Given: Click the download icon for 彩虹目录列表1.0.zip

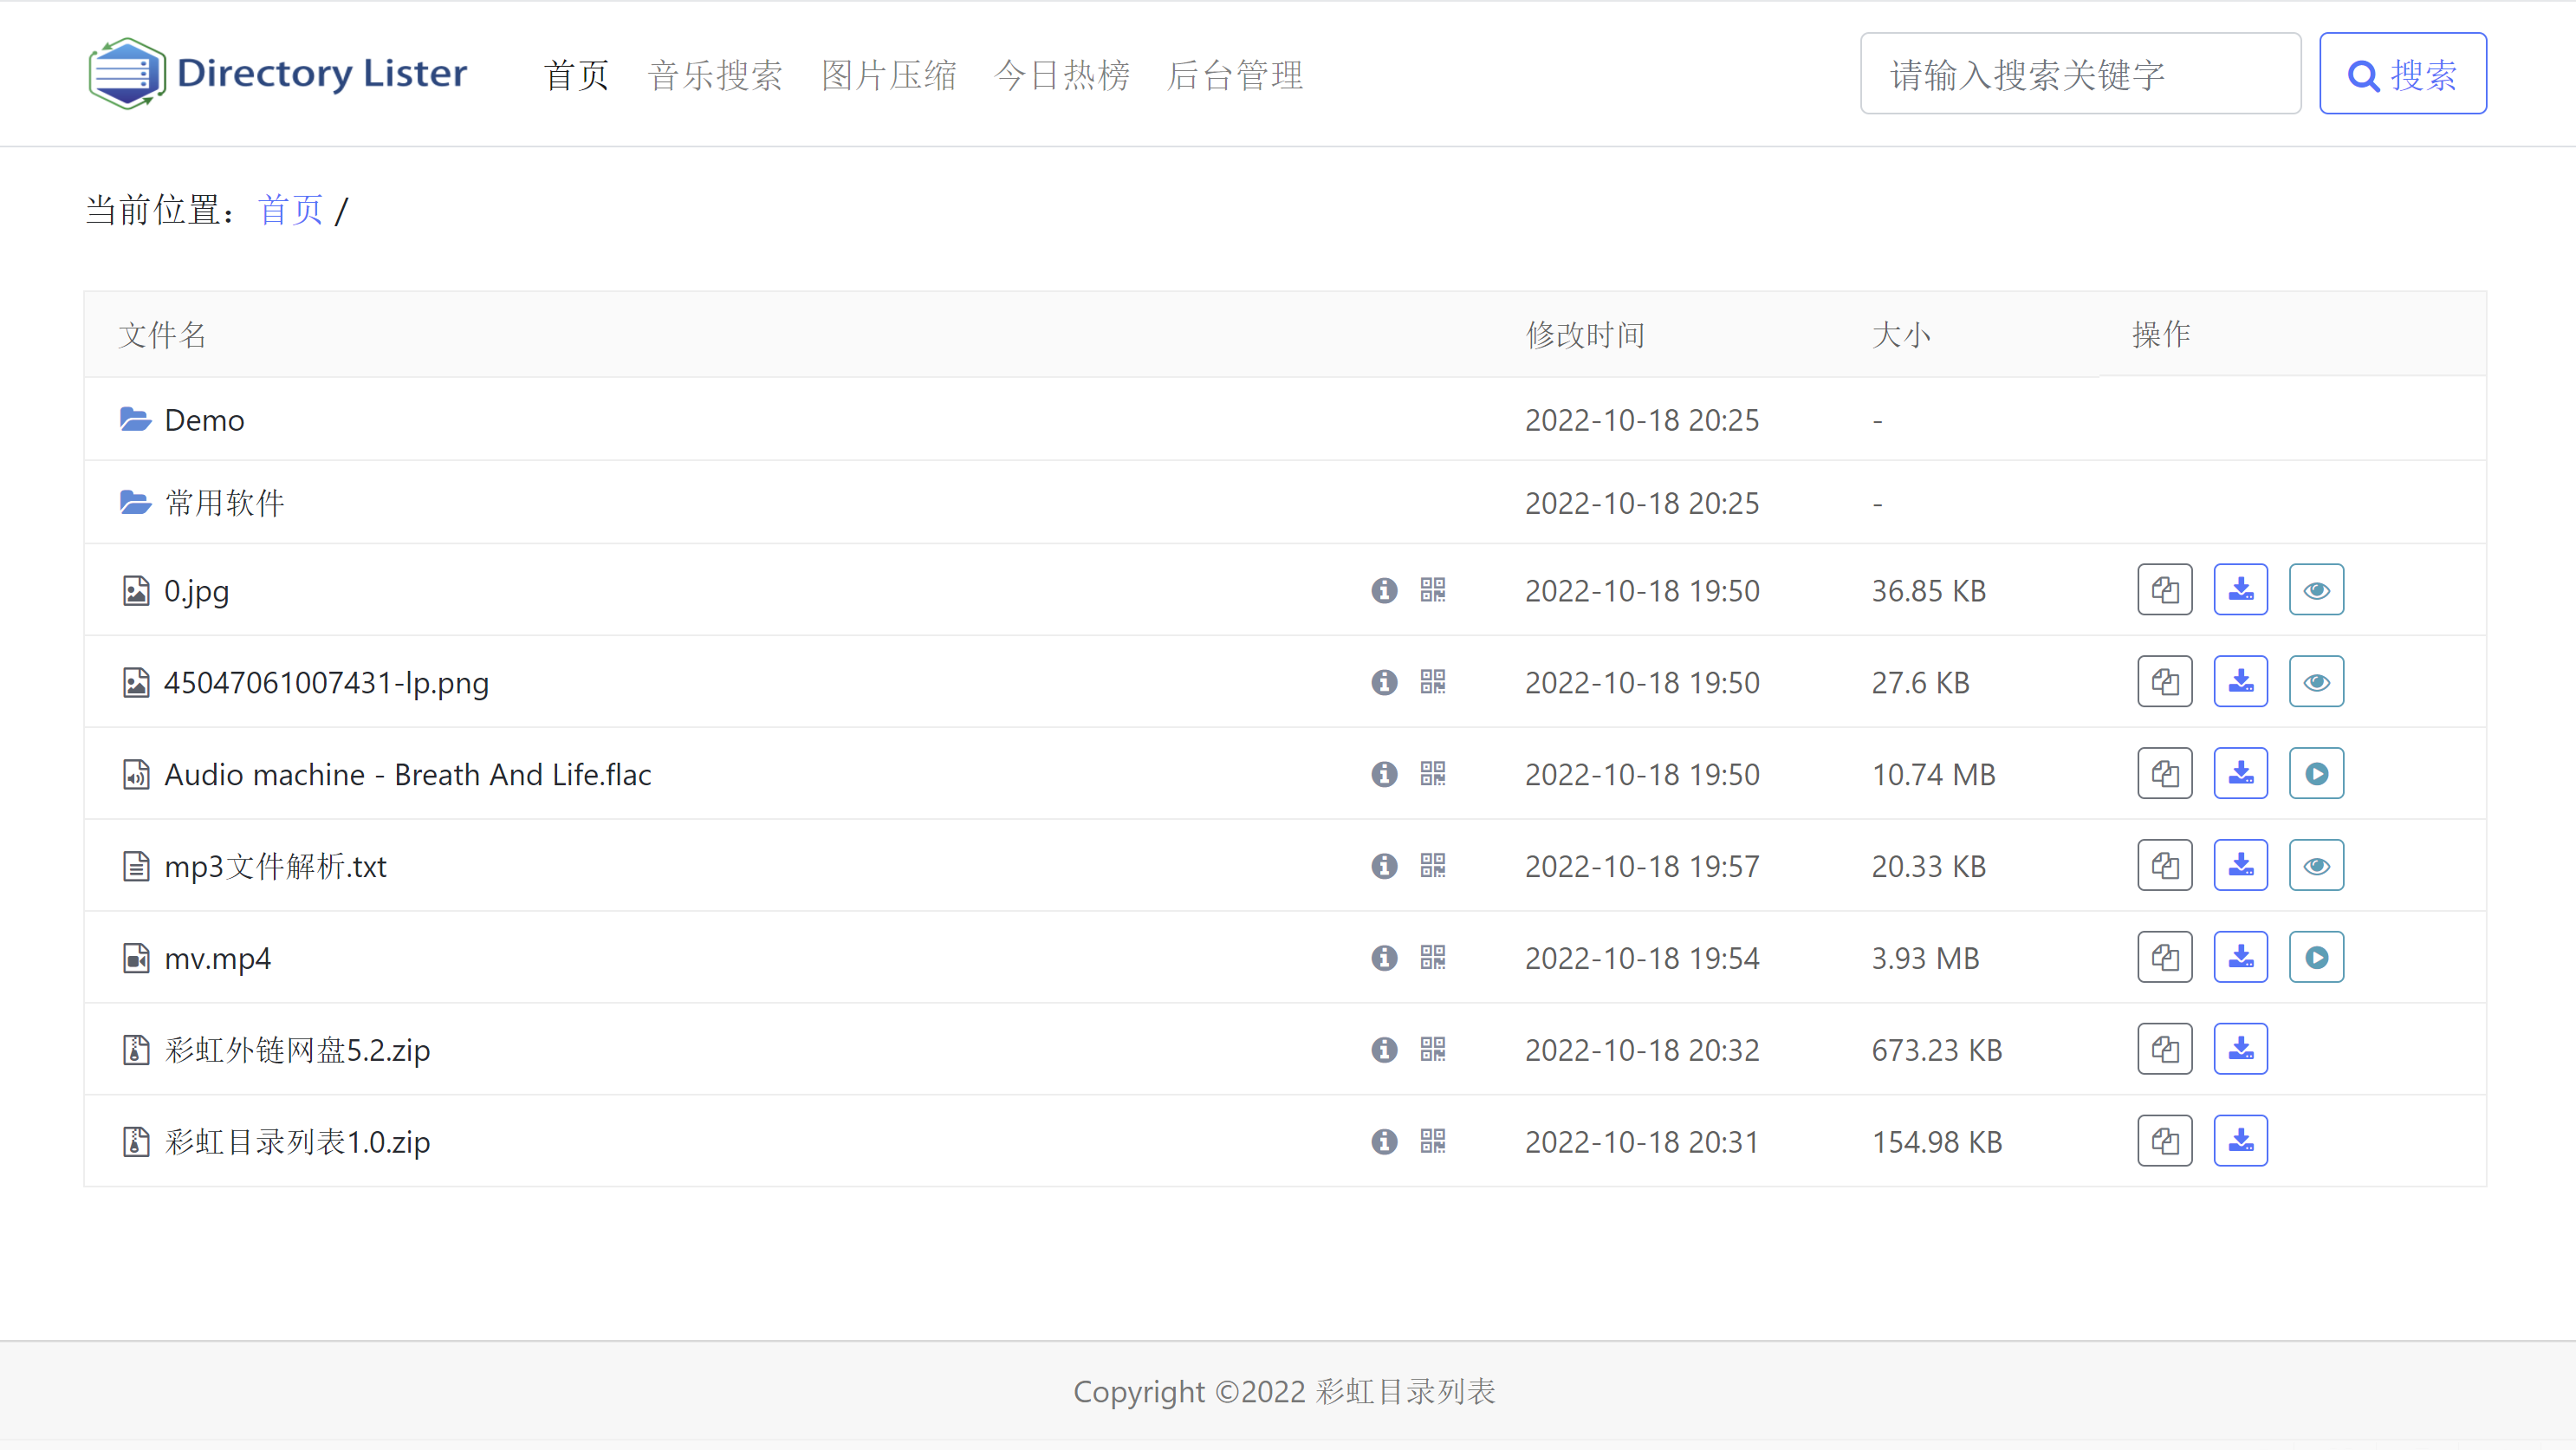Looking at the screenshot, I should [2240, 1141].
